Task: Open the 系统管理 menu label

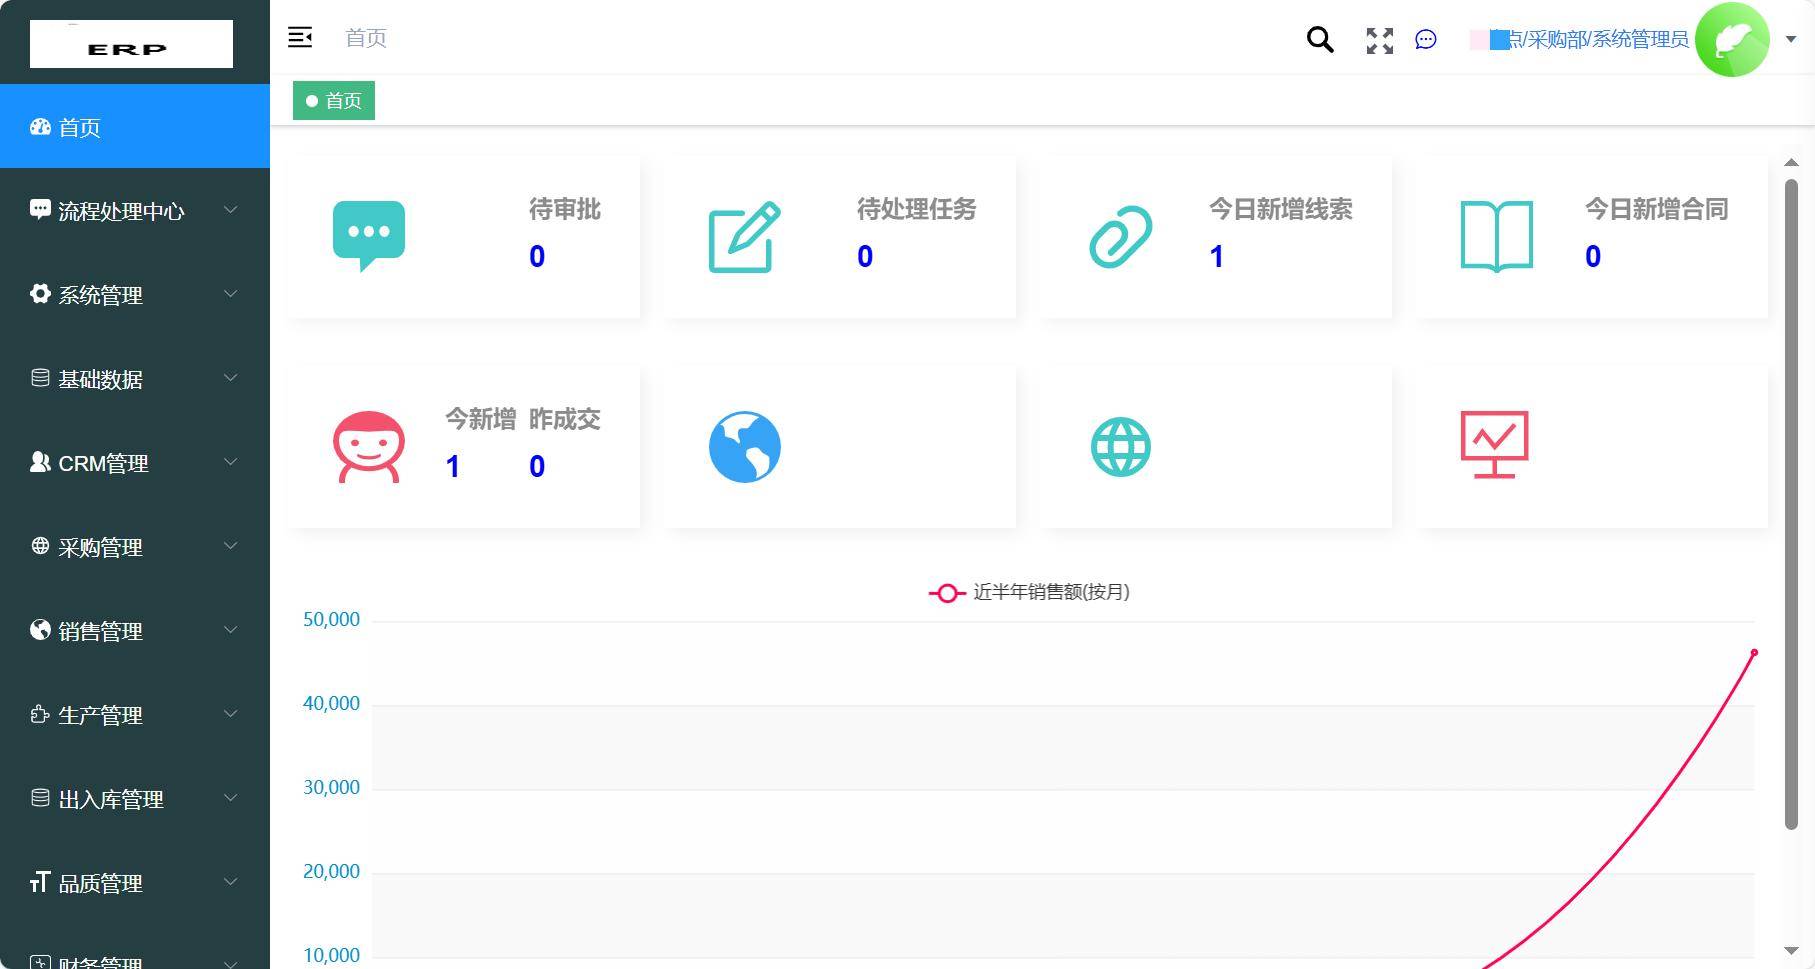Action: 100,295
